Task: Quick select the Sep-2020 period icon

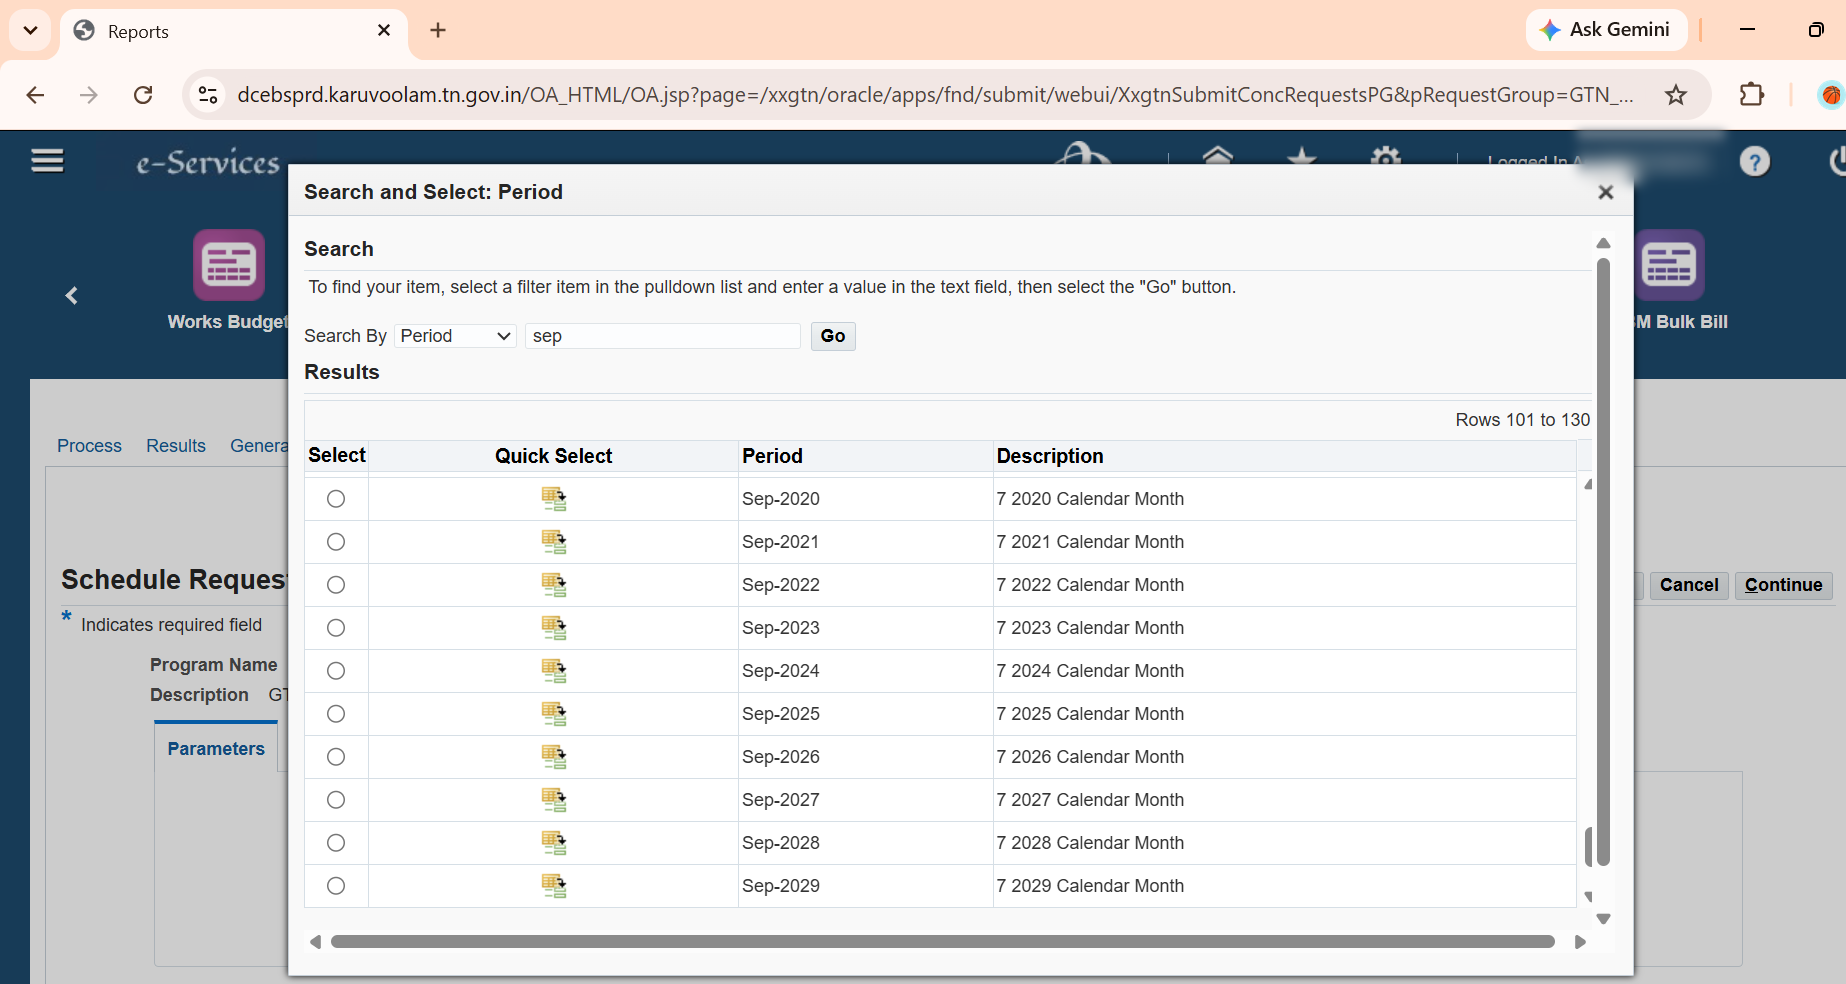Action: tap(554, 499)
